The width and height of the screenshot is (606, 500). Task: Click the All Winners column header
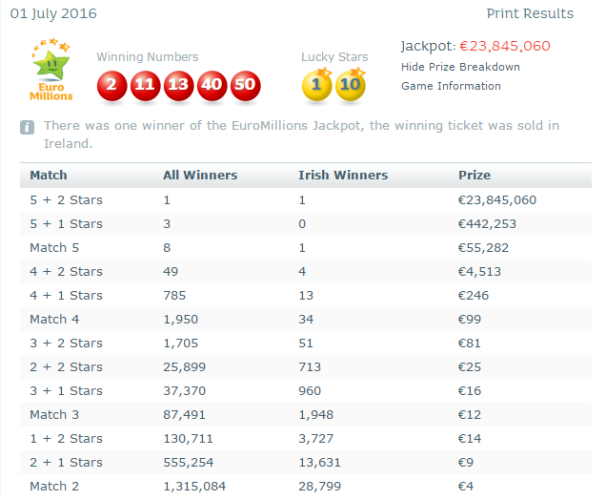pos(200,175)
